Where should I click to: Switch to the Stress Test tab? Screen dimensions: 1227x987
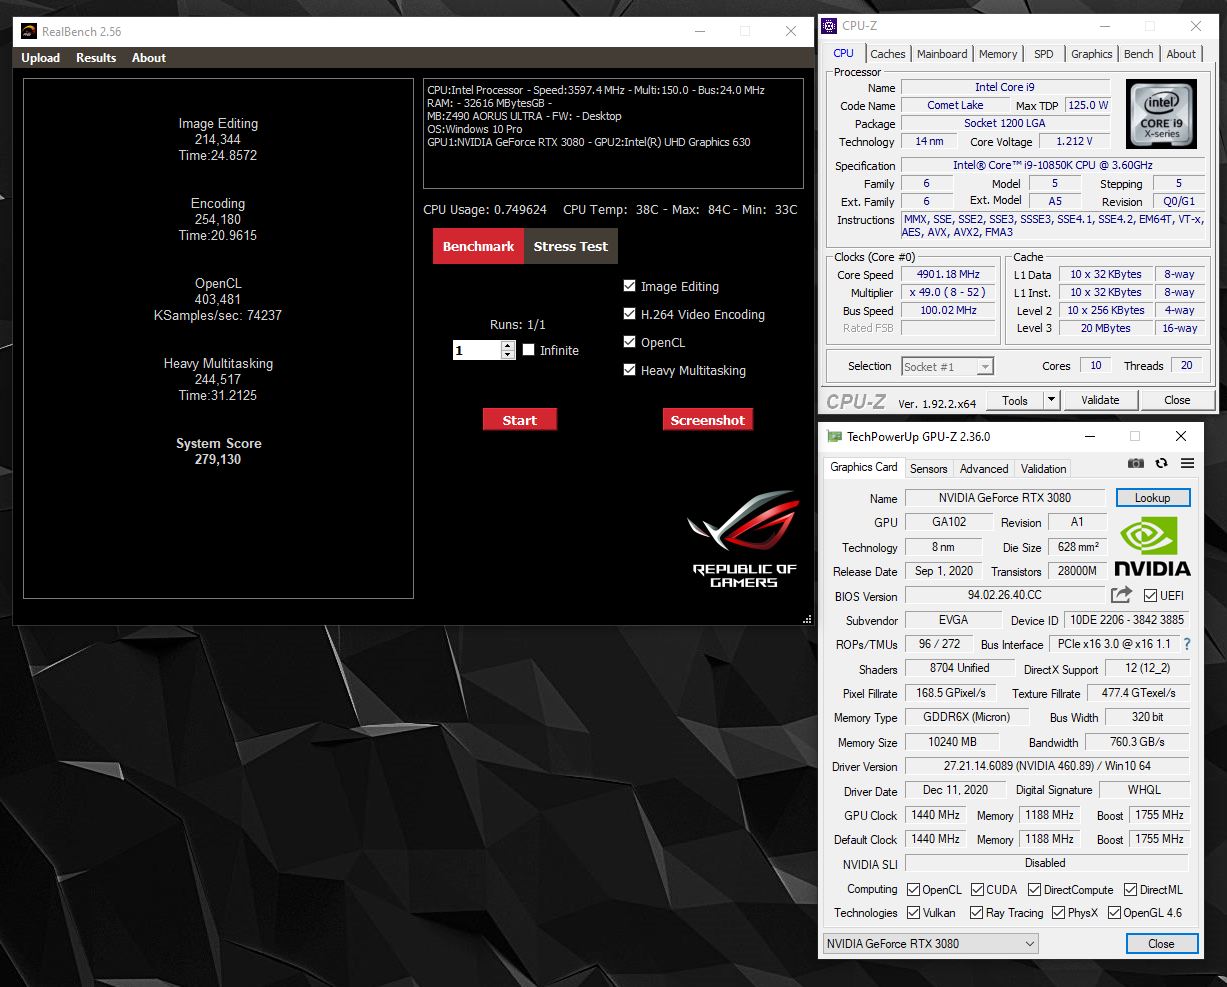click(571, 246)
